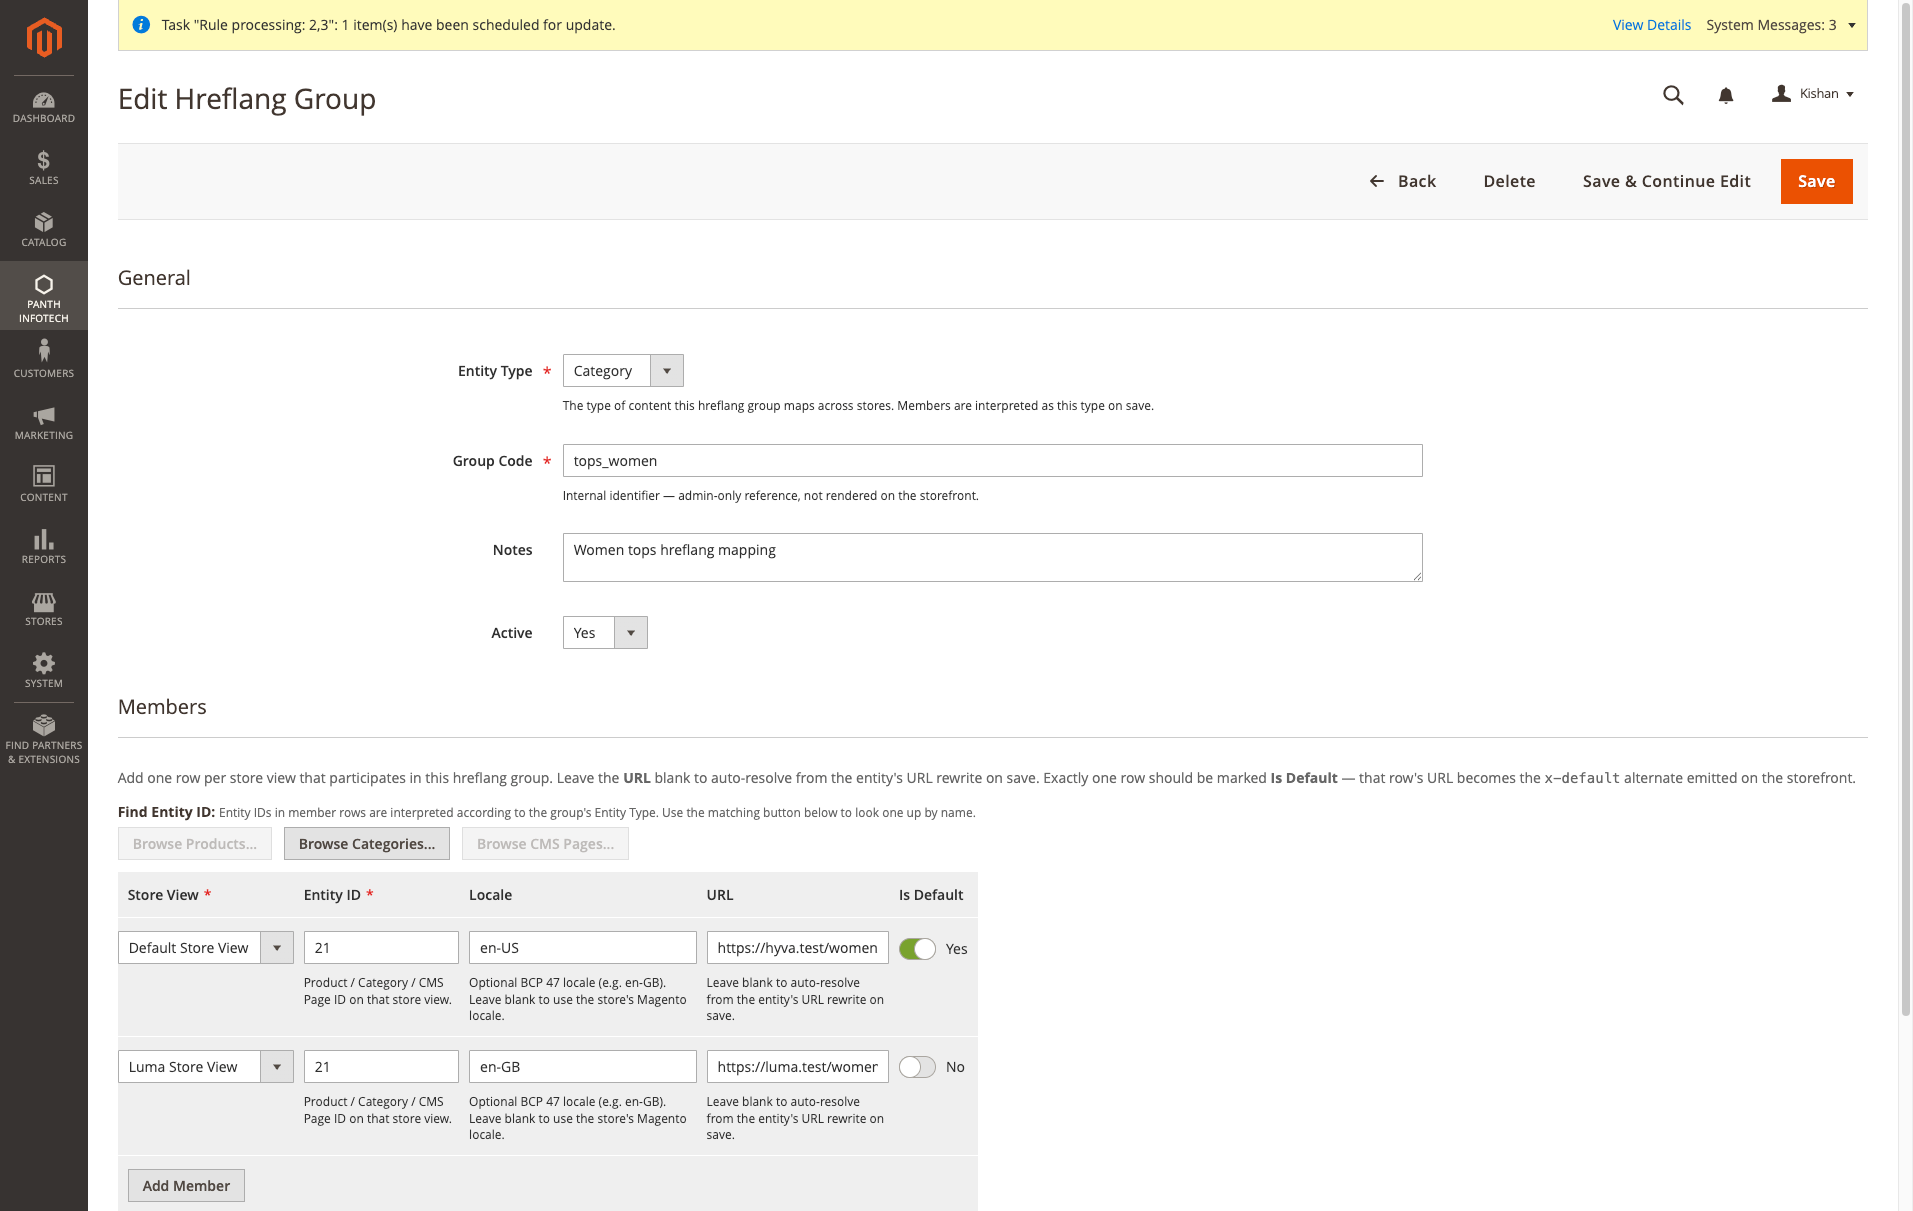Select the Content sidebar icon
The width and height of the screenshot is (1913, 1211).
coord(43,483)
